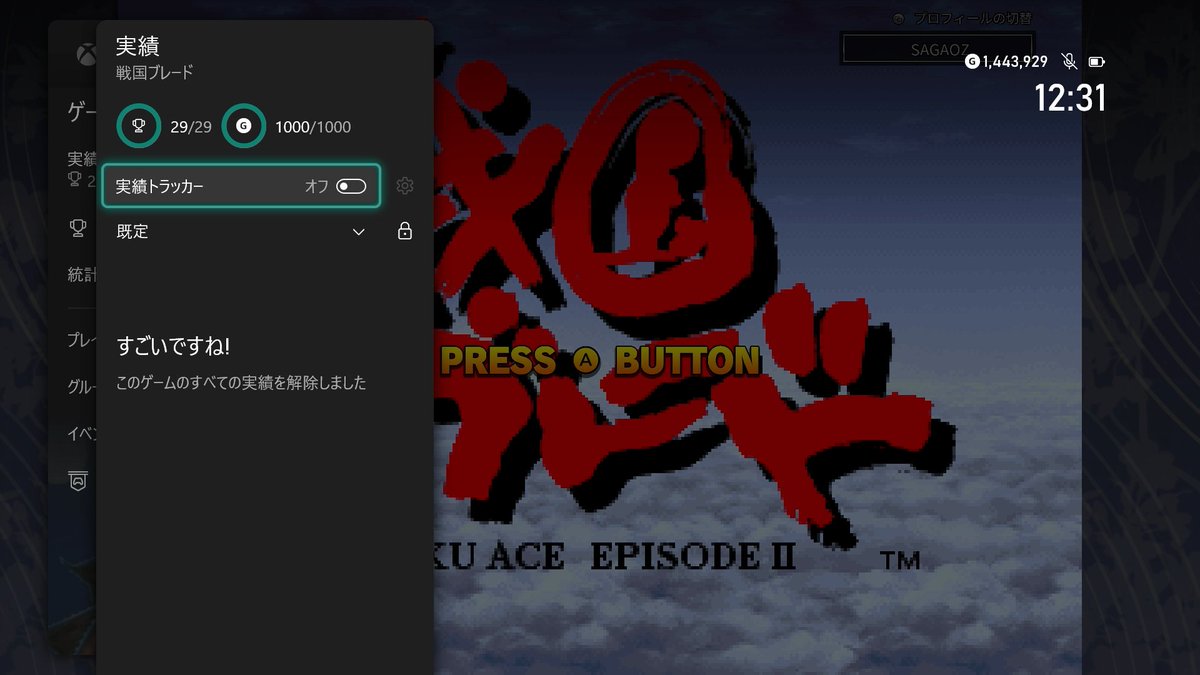
Task: Click the オフ label on tracker row
Action: click(x=316, y=186)
